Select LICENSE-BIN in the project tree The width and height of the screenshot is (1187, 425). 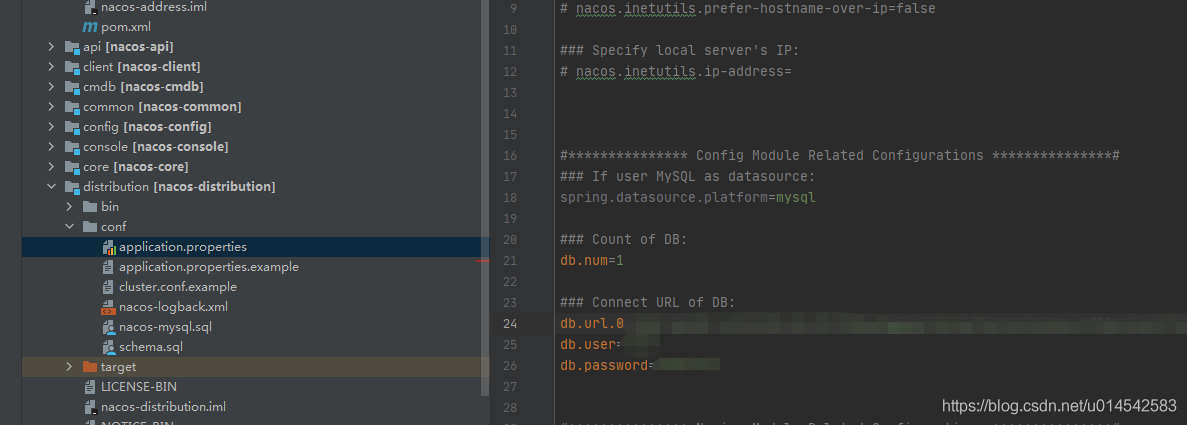[x=139, y=386]
